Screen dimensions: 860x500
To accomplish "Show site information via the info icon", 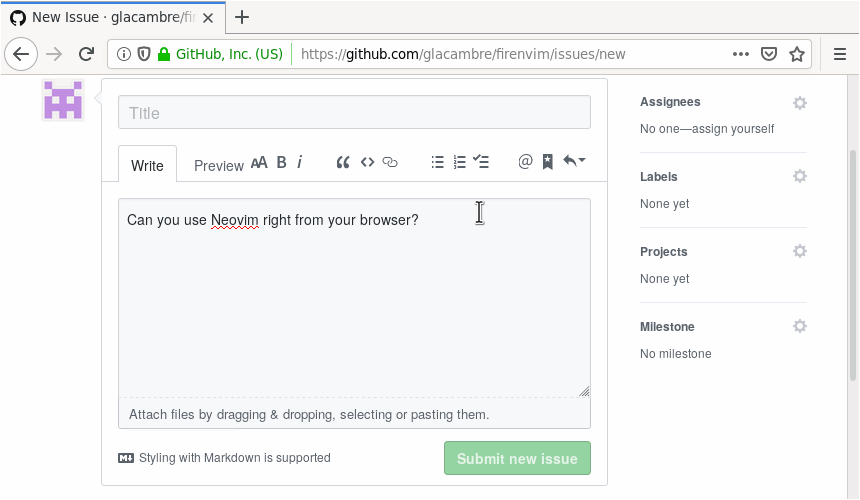I will [x=124, y=54].
